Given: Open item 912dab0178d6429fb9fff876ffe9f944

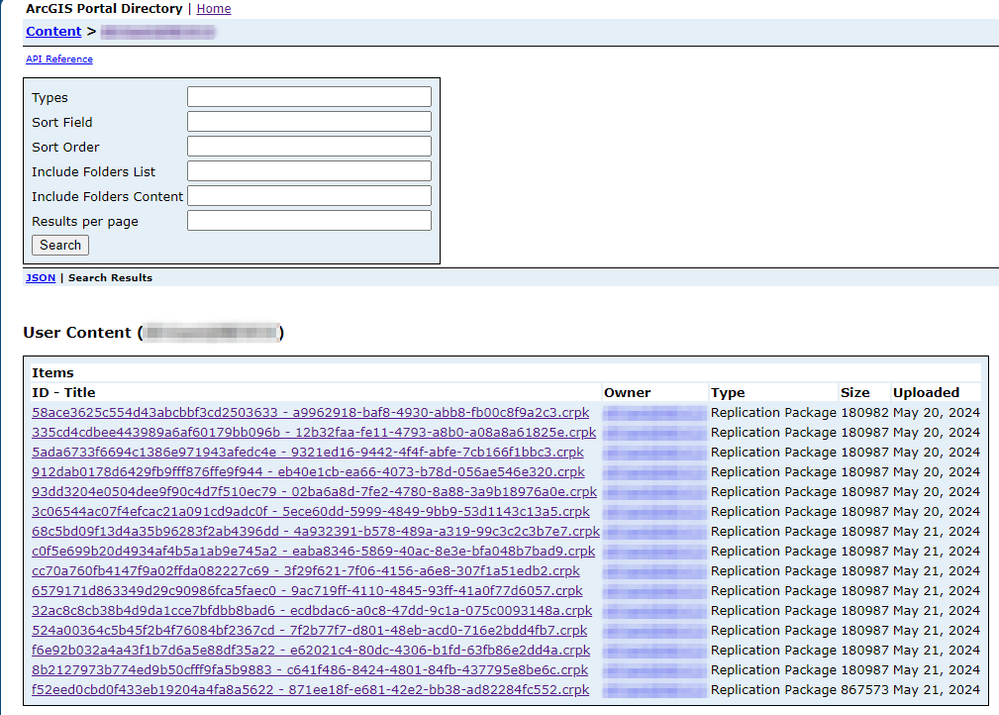Looking at the screenshot, I should [308, 472].
